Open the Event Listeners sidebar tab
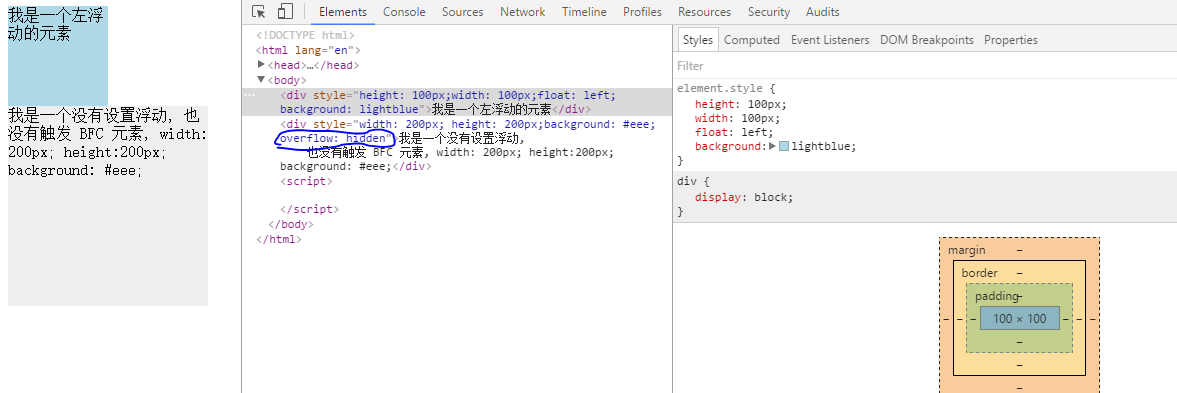Viewport: 1177px width, 393px height. tap(829, 40)
